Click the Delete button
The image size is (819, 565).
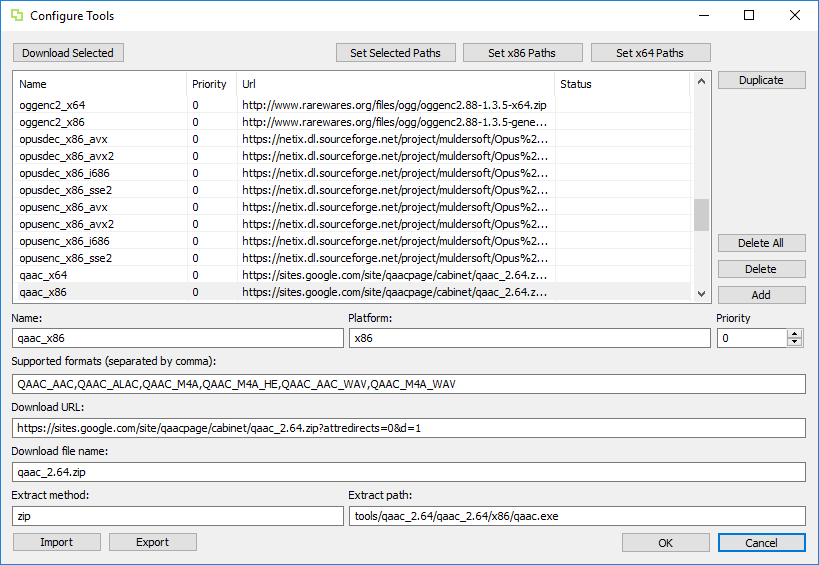[x=762, y=269]
